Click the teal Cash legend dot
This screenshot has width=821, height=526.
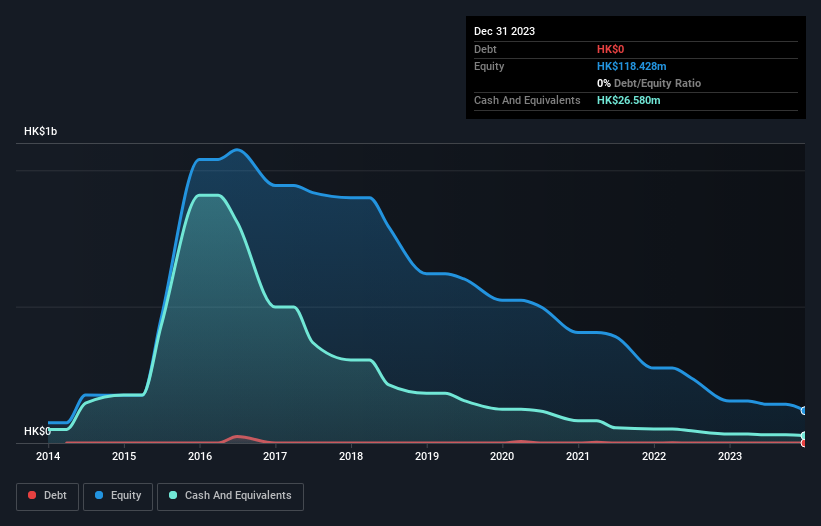pyautogui.click(x=173, y=495)
